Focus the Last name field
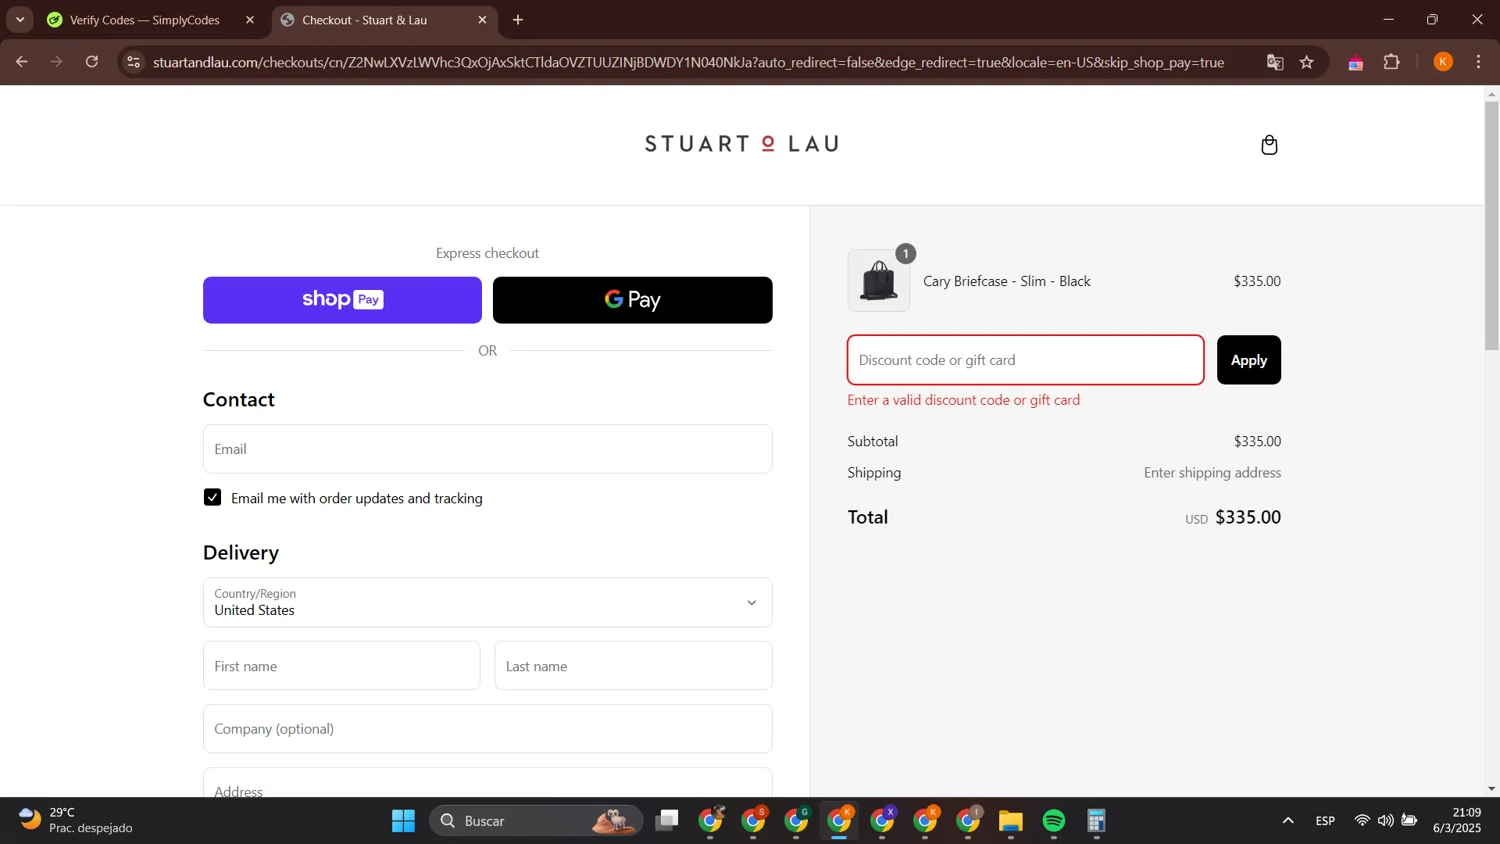This screenshot has width=1500, height=844. (634, 666)
